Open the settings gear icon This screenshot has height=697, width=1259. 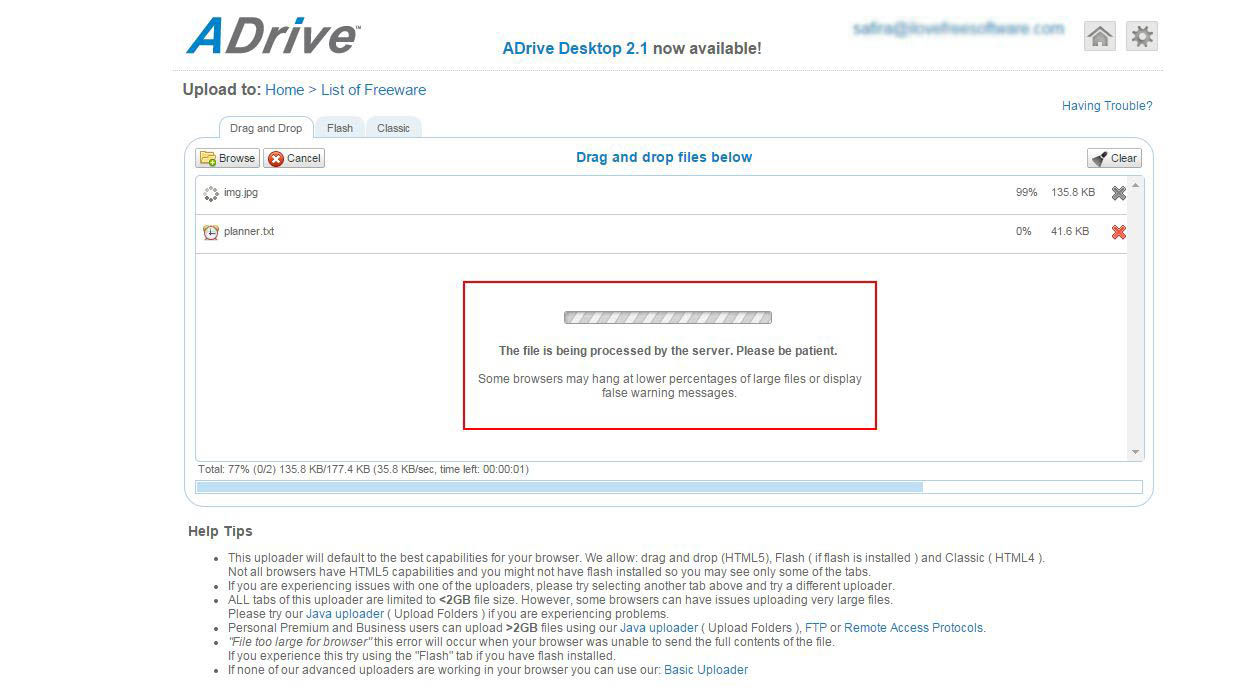tap(1142, 37)
